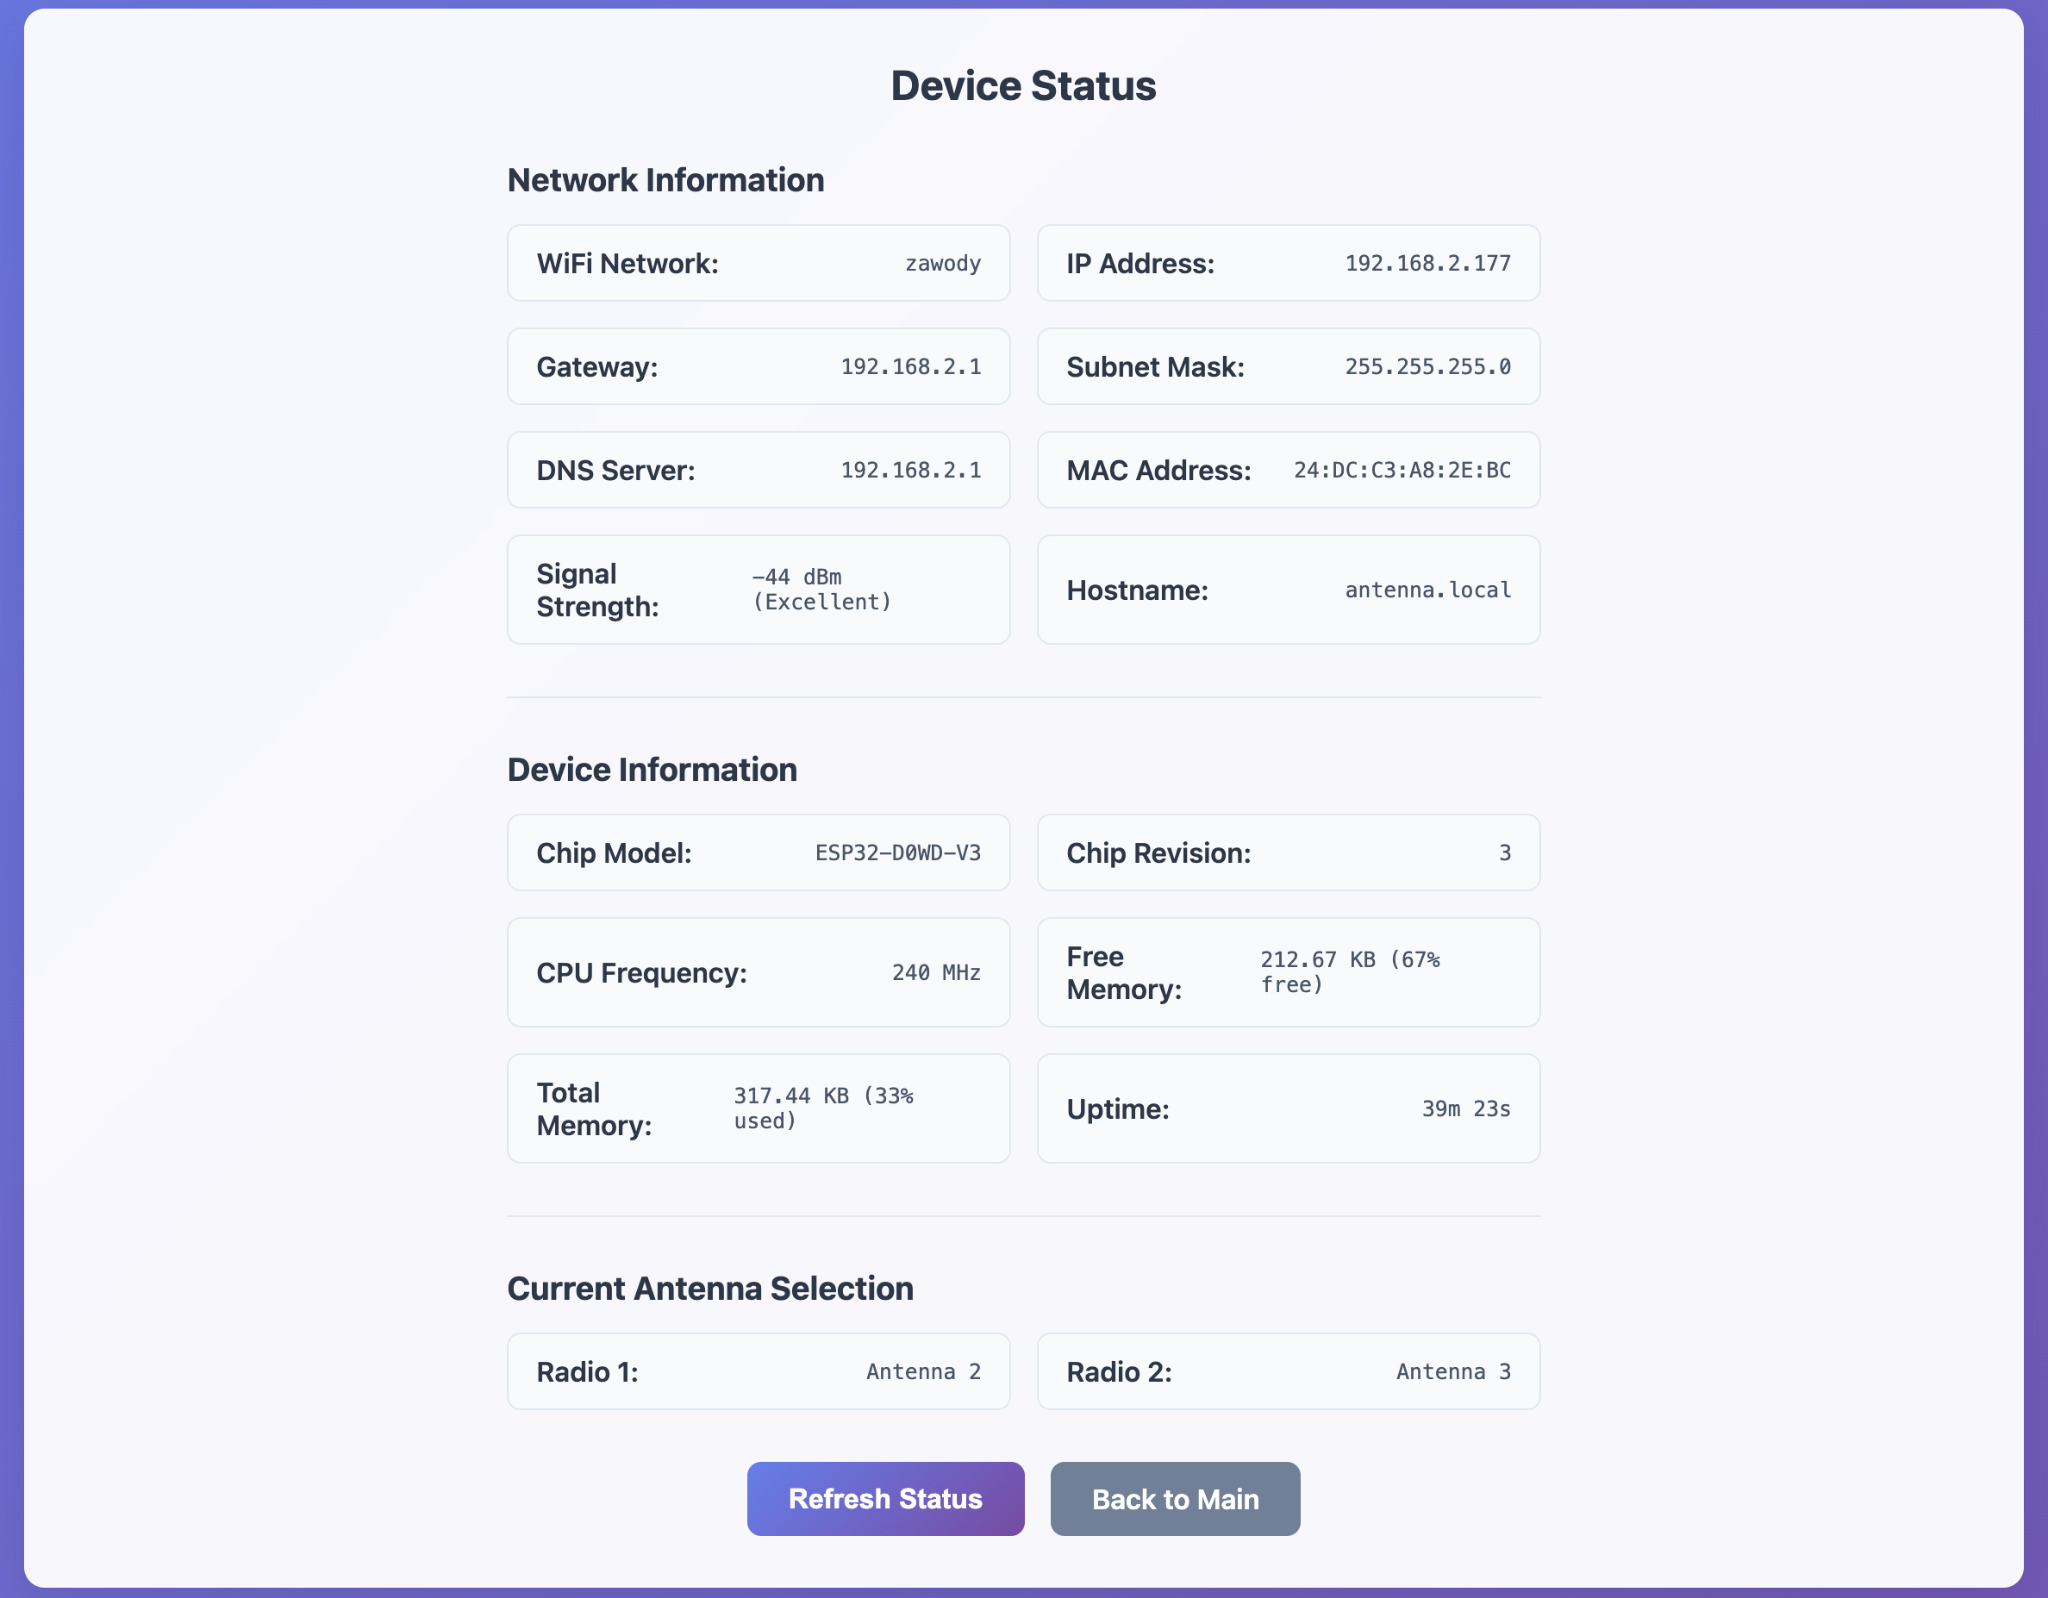Viewport: 2048px width, 1598px height.
Task: Click the Chip Revision card
Action: pos(1288,853)
